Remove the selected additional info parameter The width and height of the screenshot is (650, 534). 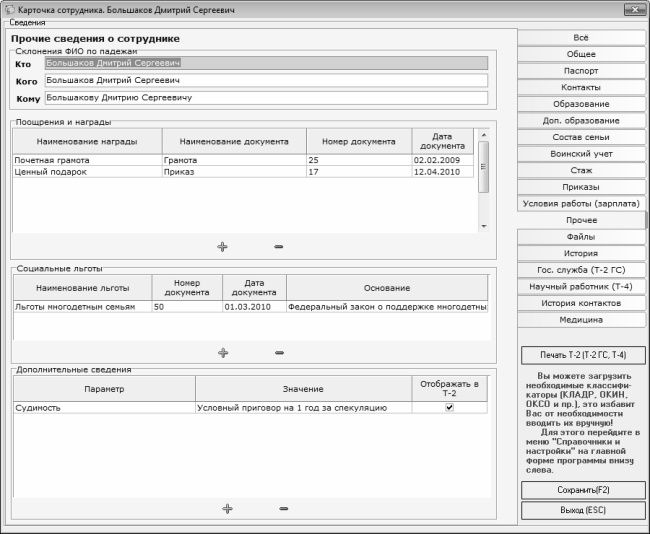pos(283,508)
